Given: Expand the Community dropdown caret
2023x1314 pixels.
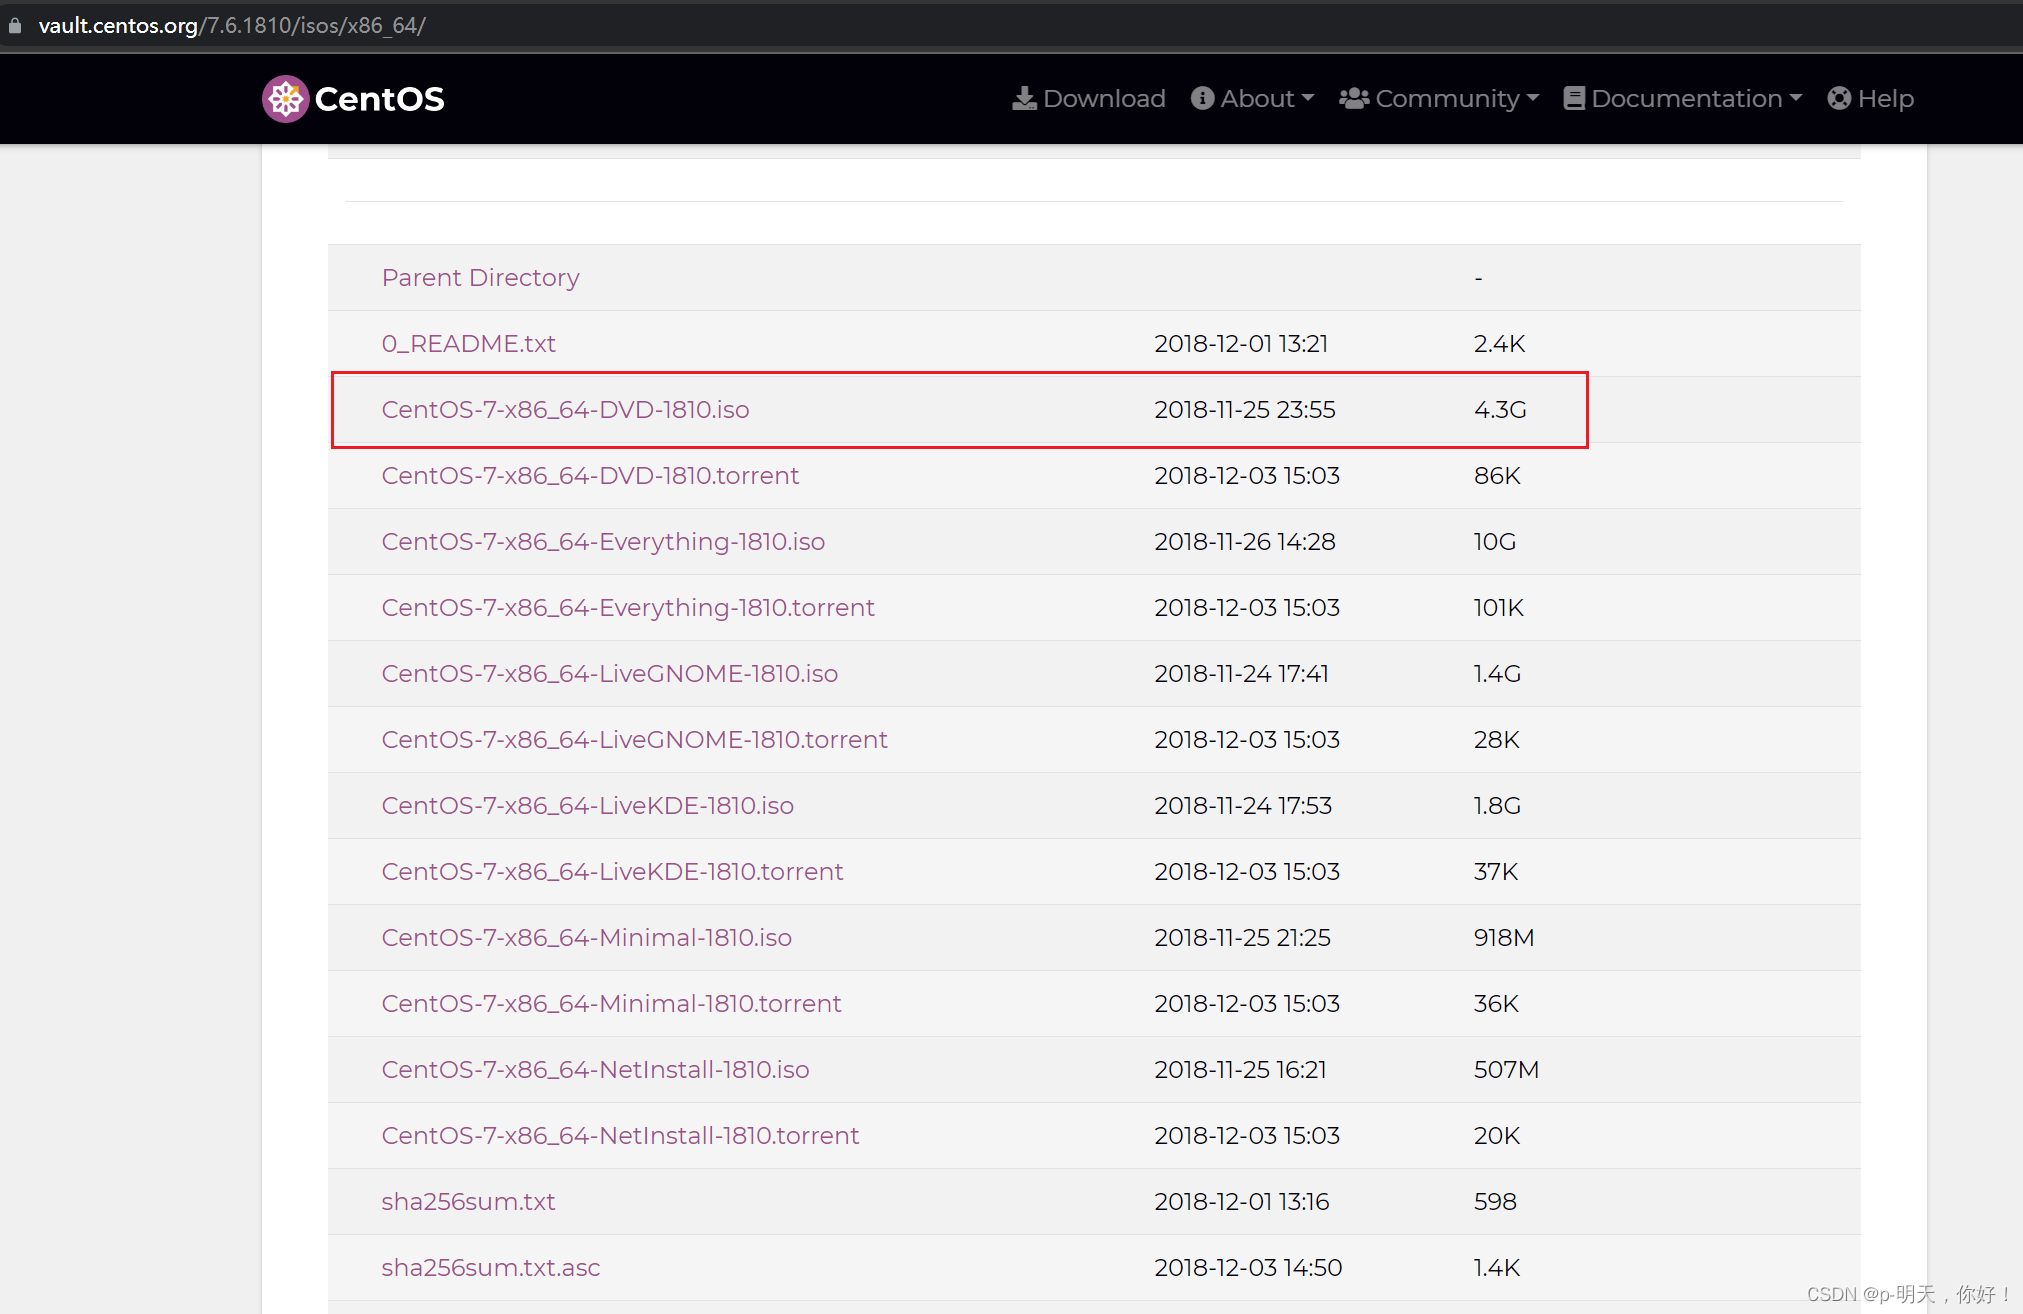Looking at the screenshot, I should [1533, 99].
